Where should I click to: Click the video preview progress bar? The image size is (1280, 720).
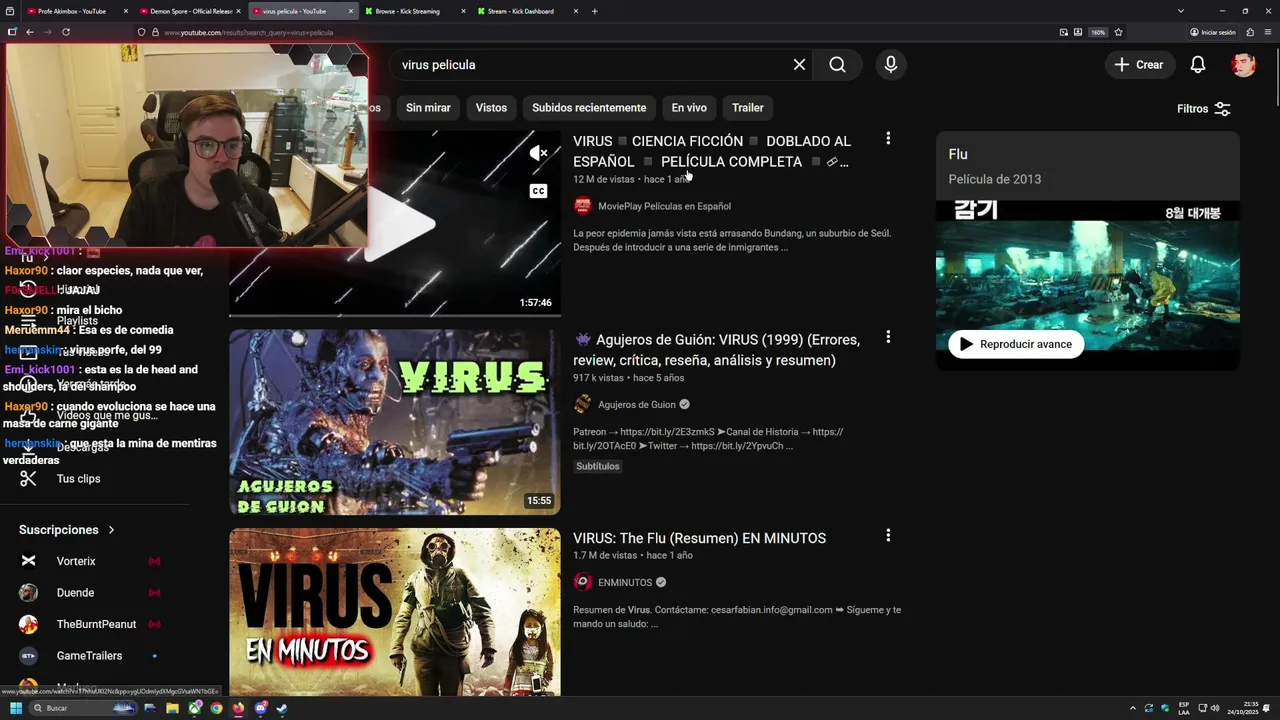[395, 315]
